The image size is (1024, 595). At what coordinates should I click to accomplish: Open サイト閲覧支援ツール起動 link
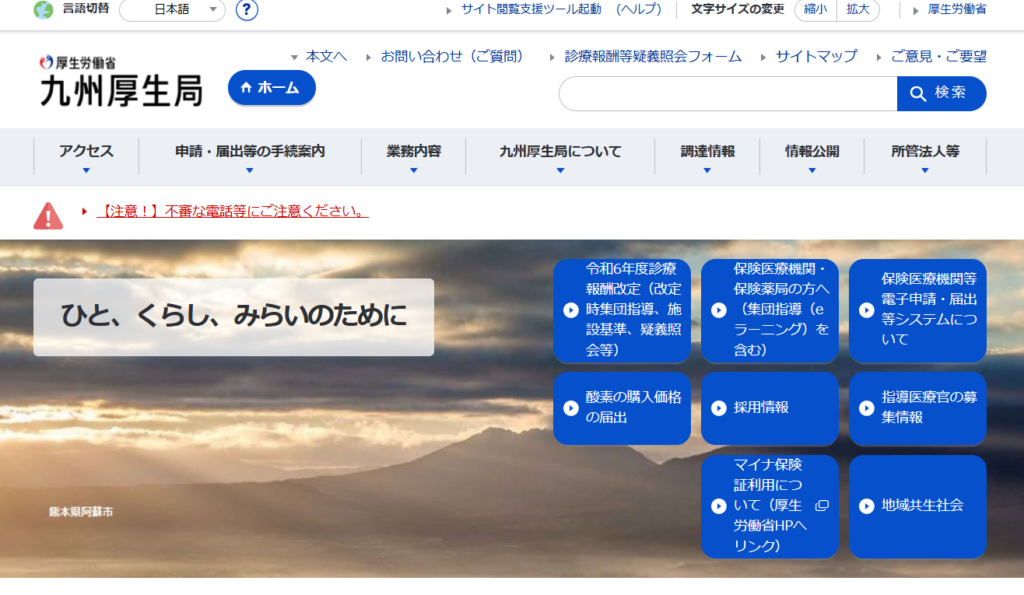click(531, 9)
